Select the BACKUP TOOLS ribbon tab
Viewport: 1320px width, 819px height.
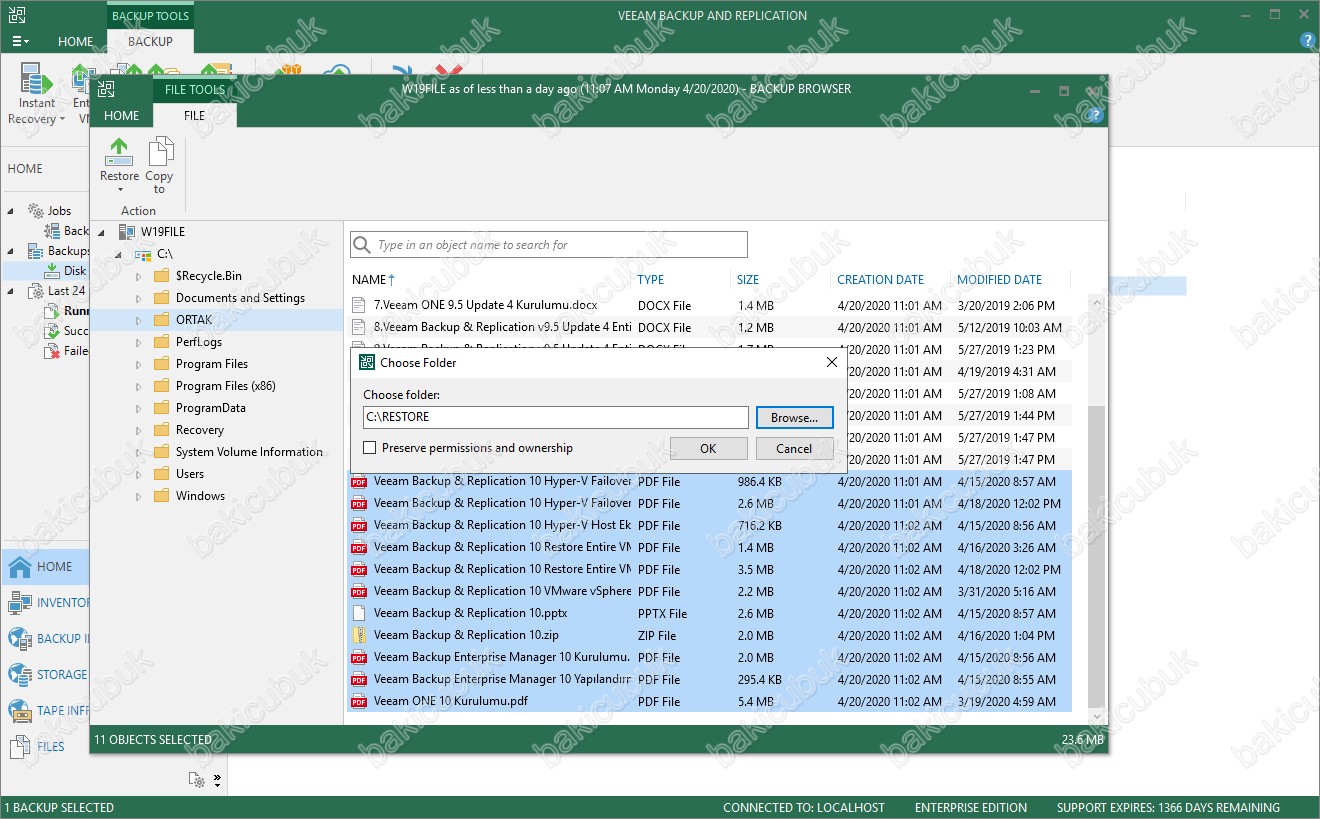150,16
